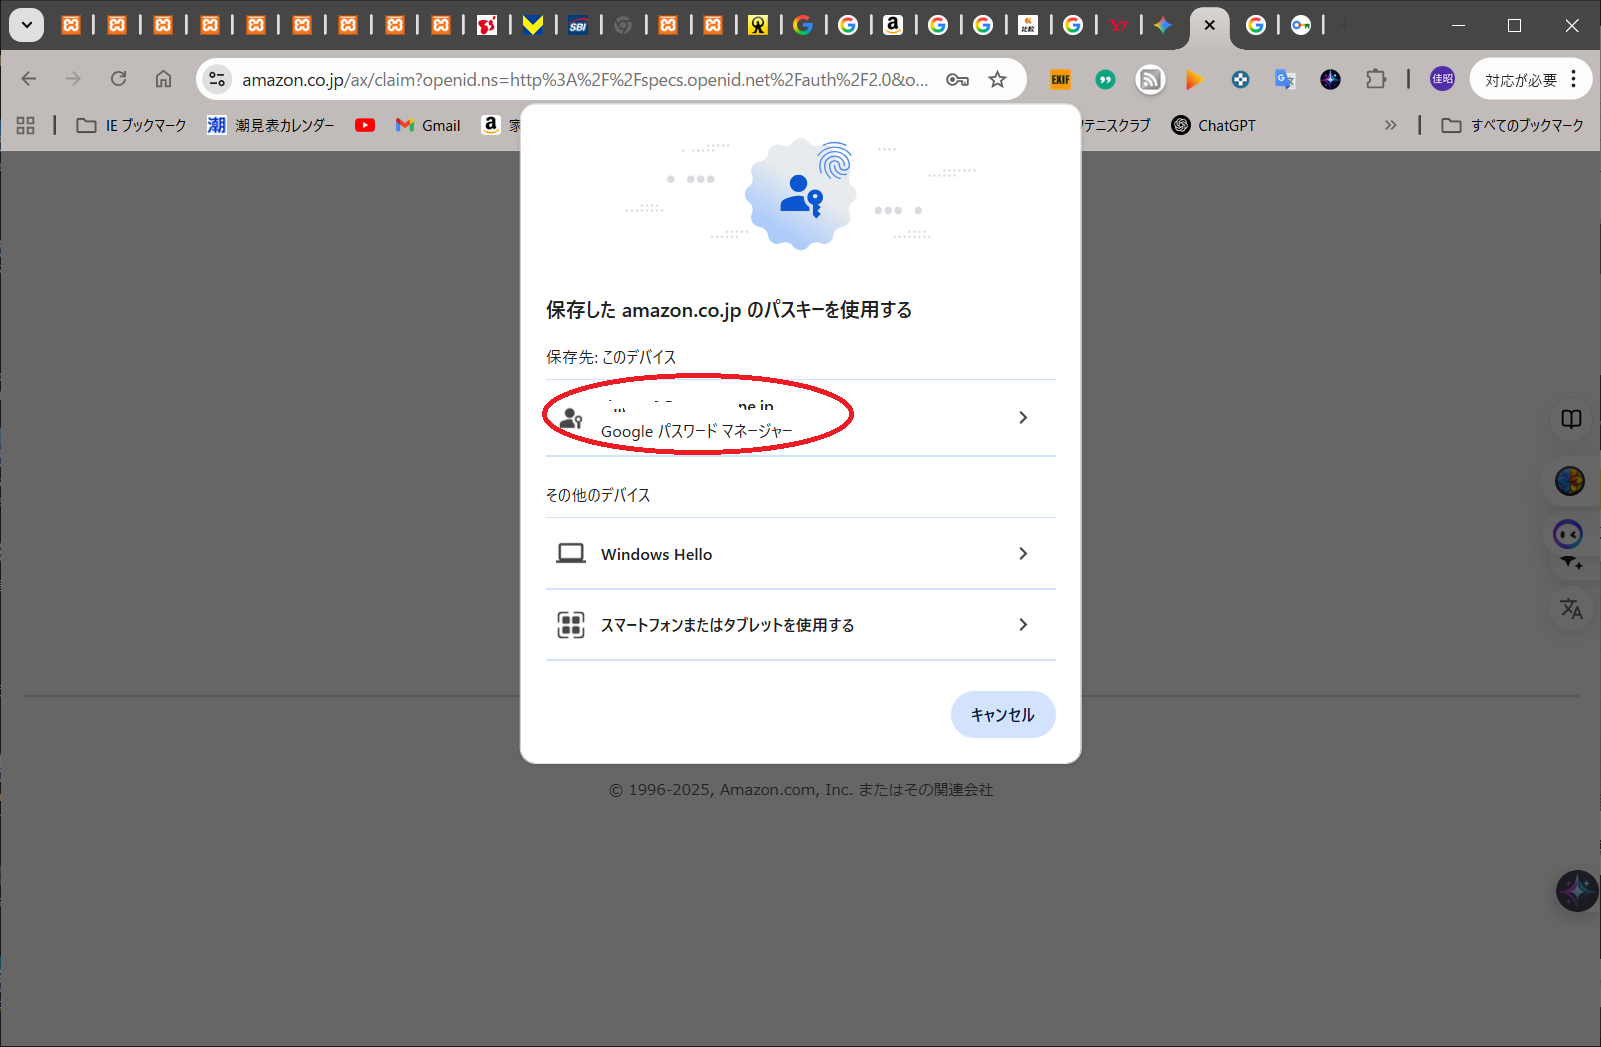This screenshot has width=1601, height=1047.
Task: Open the すべてのブックマーク folder
Action: click(x=1512, y=125)
